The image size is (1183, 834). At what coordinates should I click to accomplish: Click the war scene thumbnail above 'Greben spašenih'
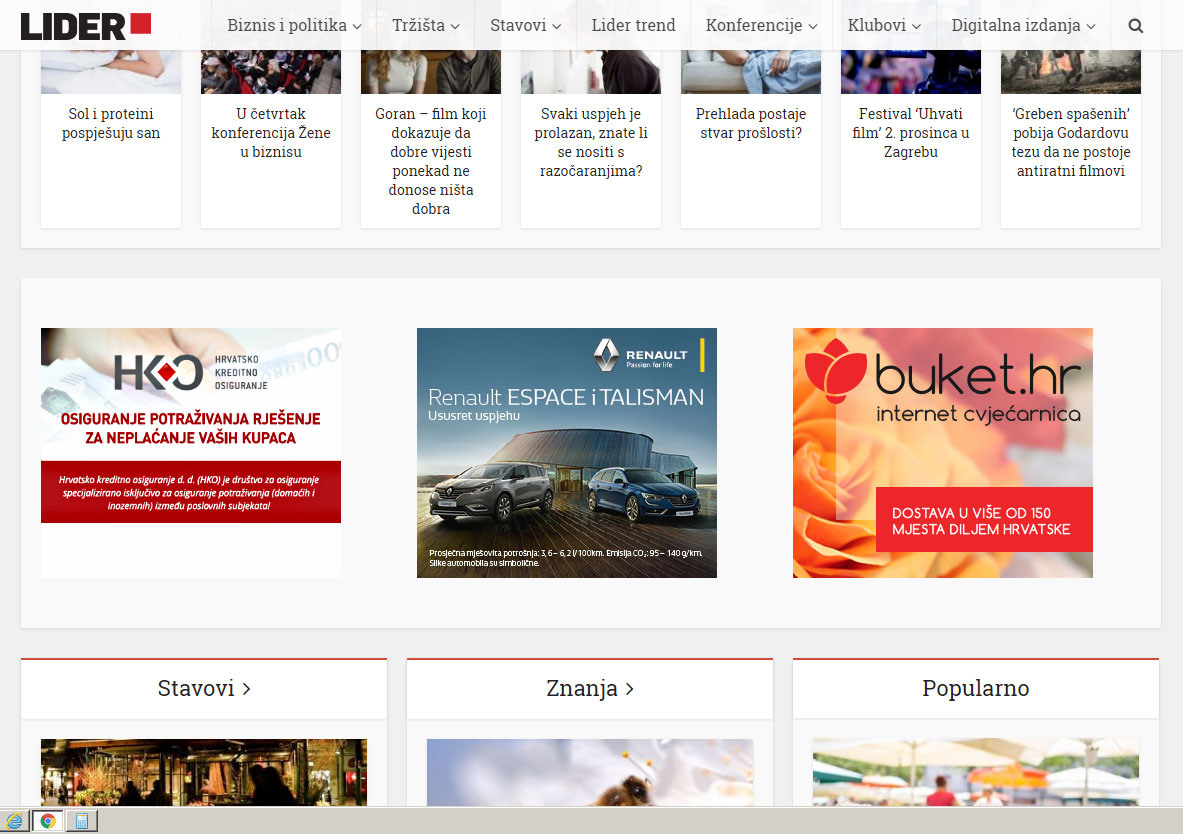tap(1071, 72)
